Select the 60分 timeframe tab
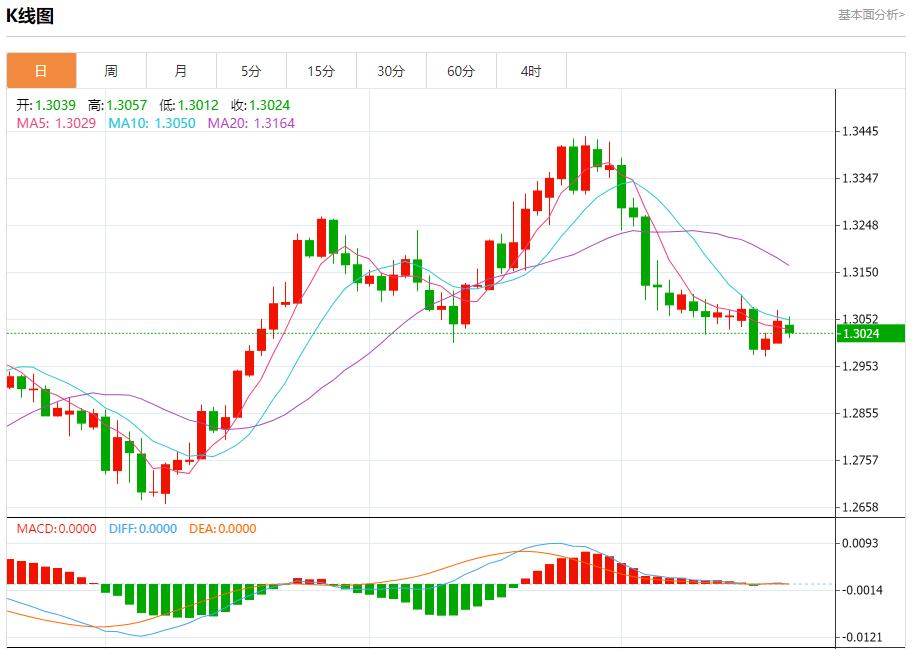The image size is (912, 649). [x=461, y=71]
